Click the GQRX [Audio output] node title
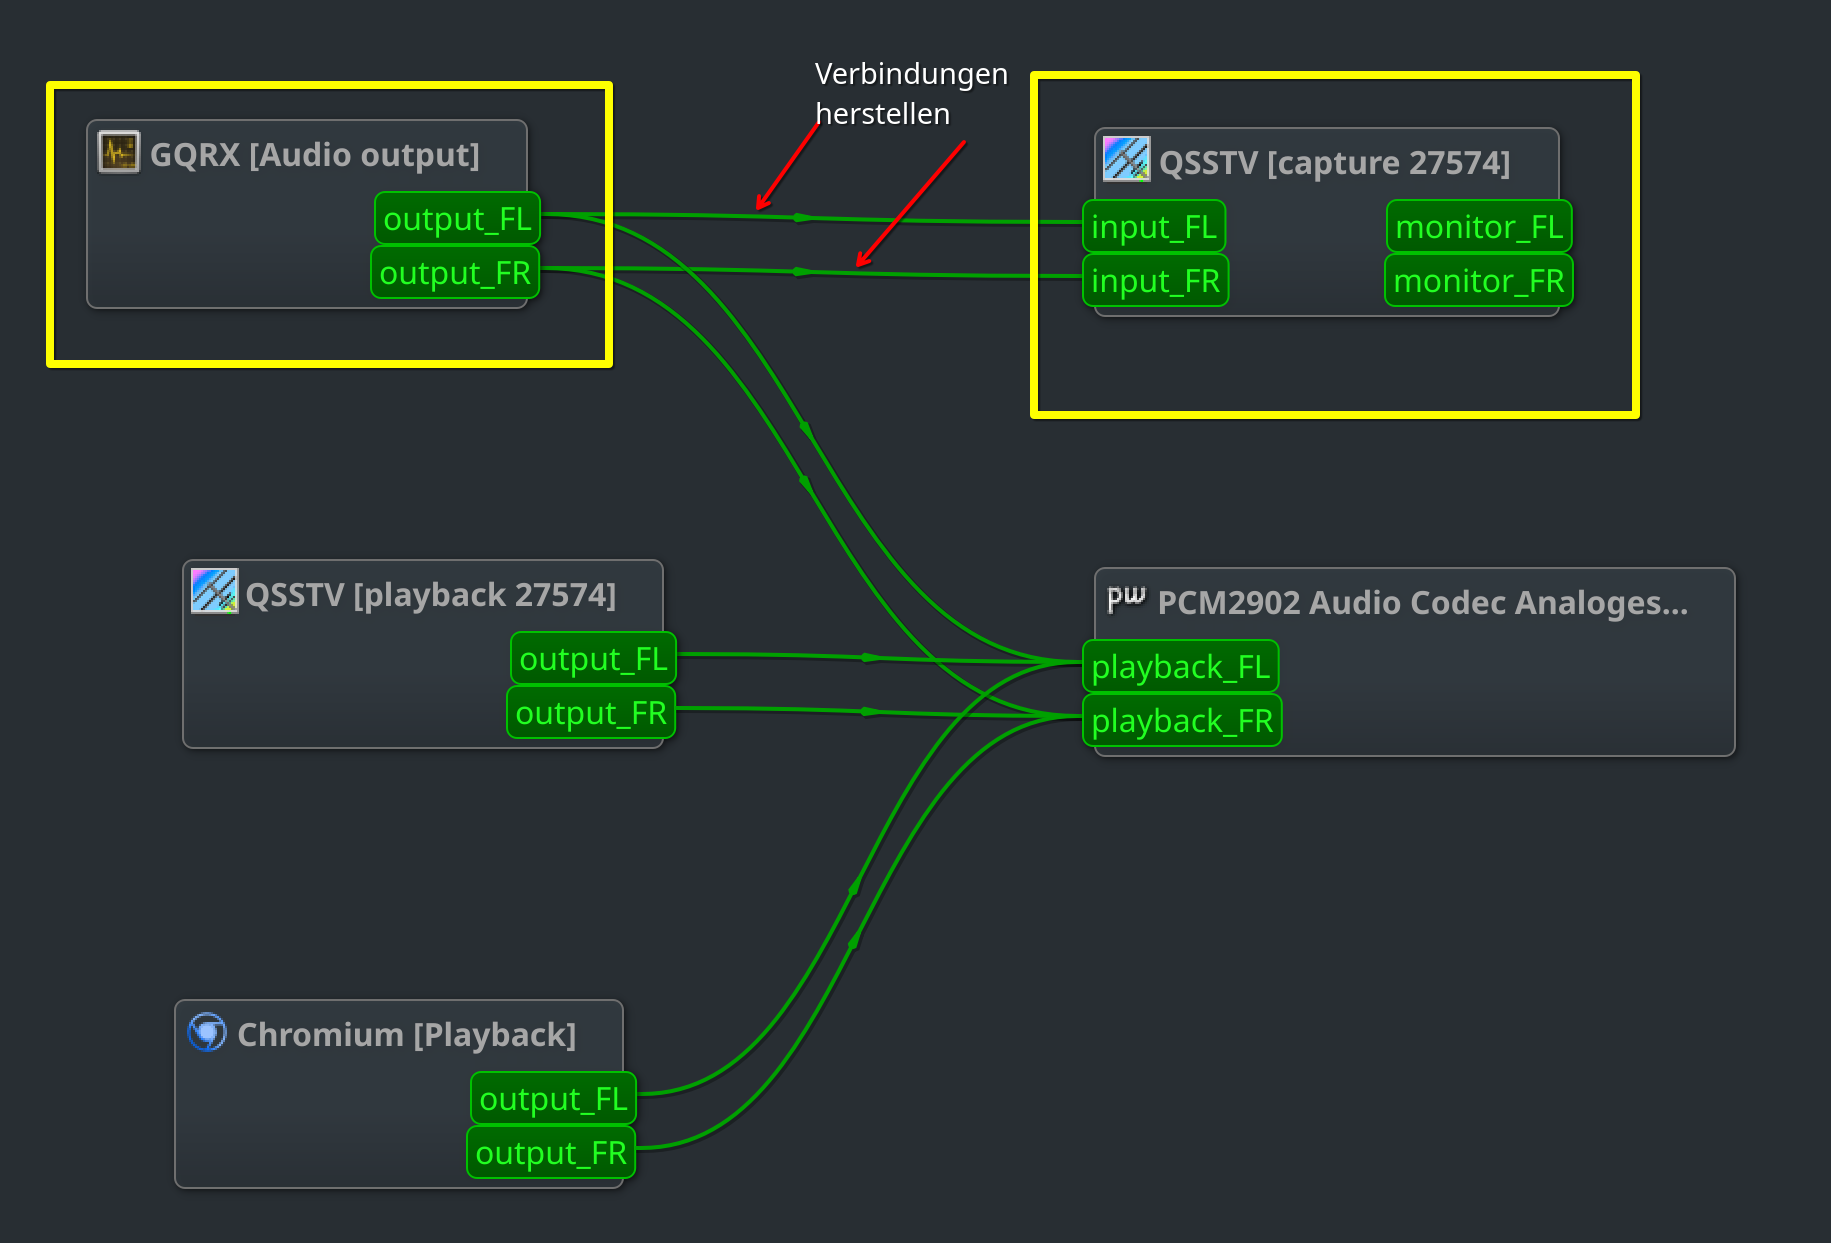1831x1243 pixels. coord(314,155)
